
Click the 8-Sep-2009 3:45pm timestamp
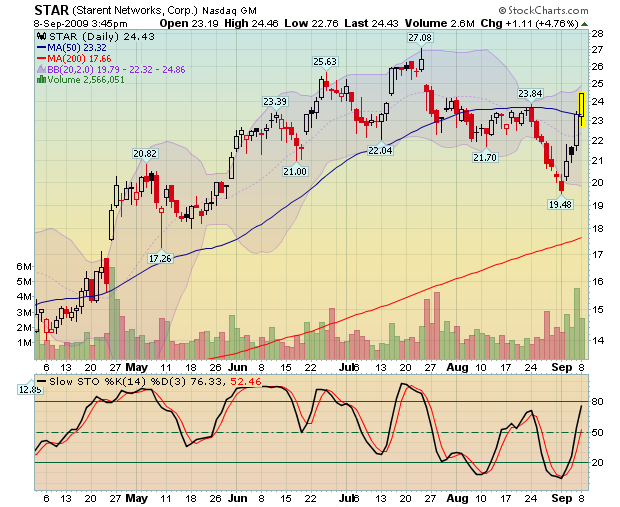coord(81,24)
